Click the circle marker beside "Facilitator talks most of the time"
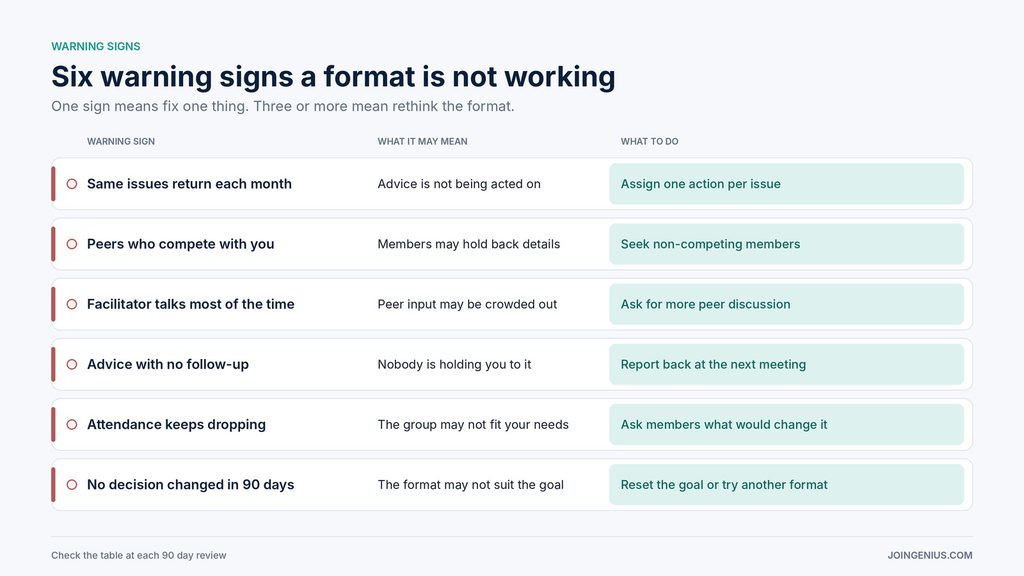1024x576 pixels. click(x=72, y=304)
